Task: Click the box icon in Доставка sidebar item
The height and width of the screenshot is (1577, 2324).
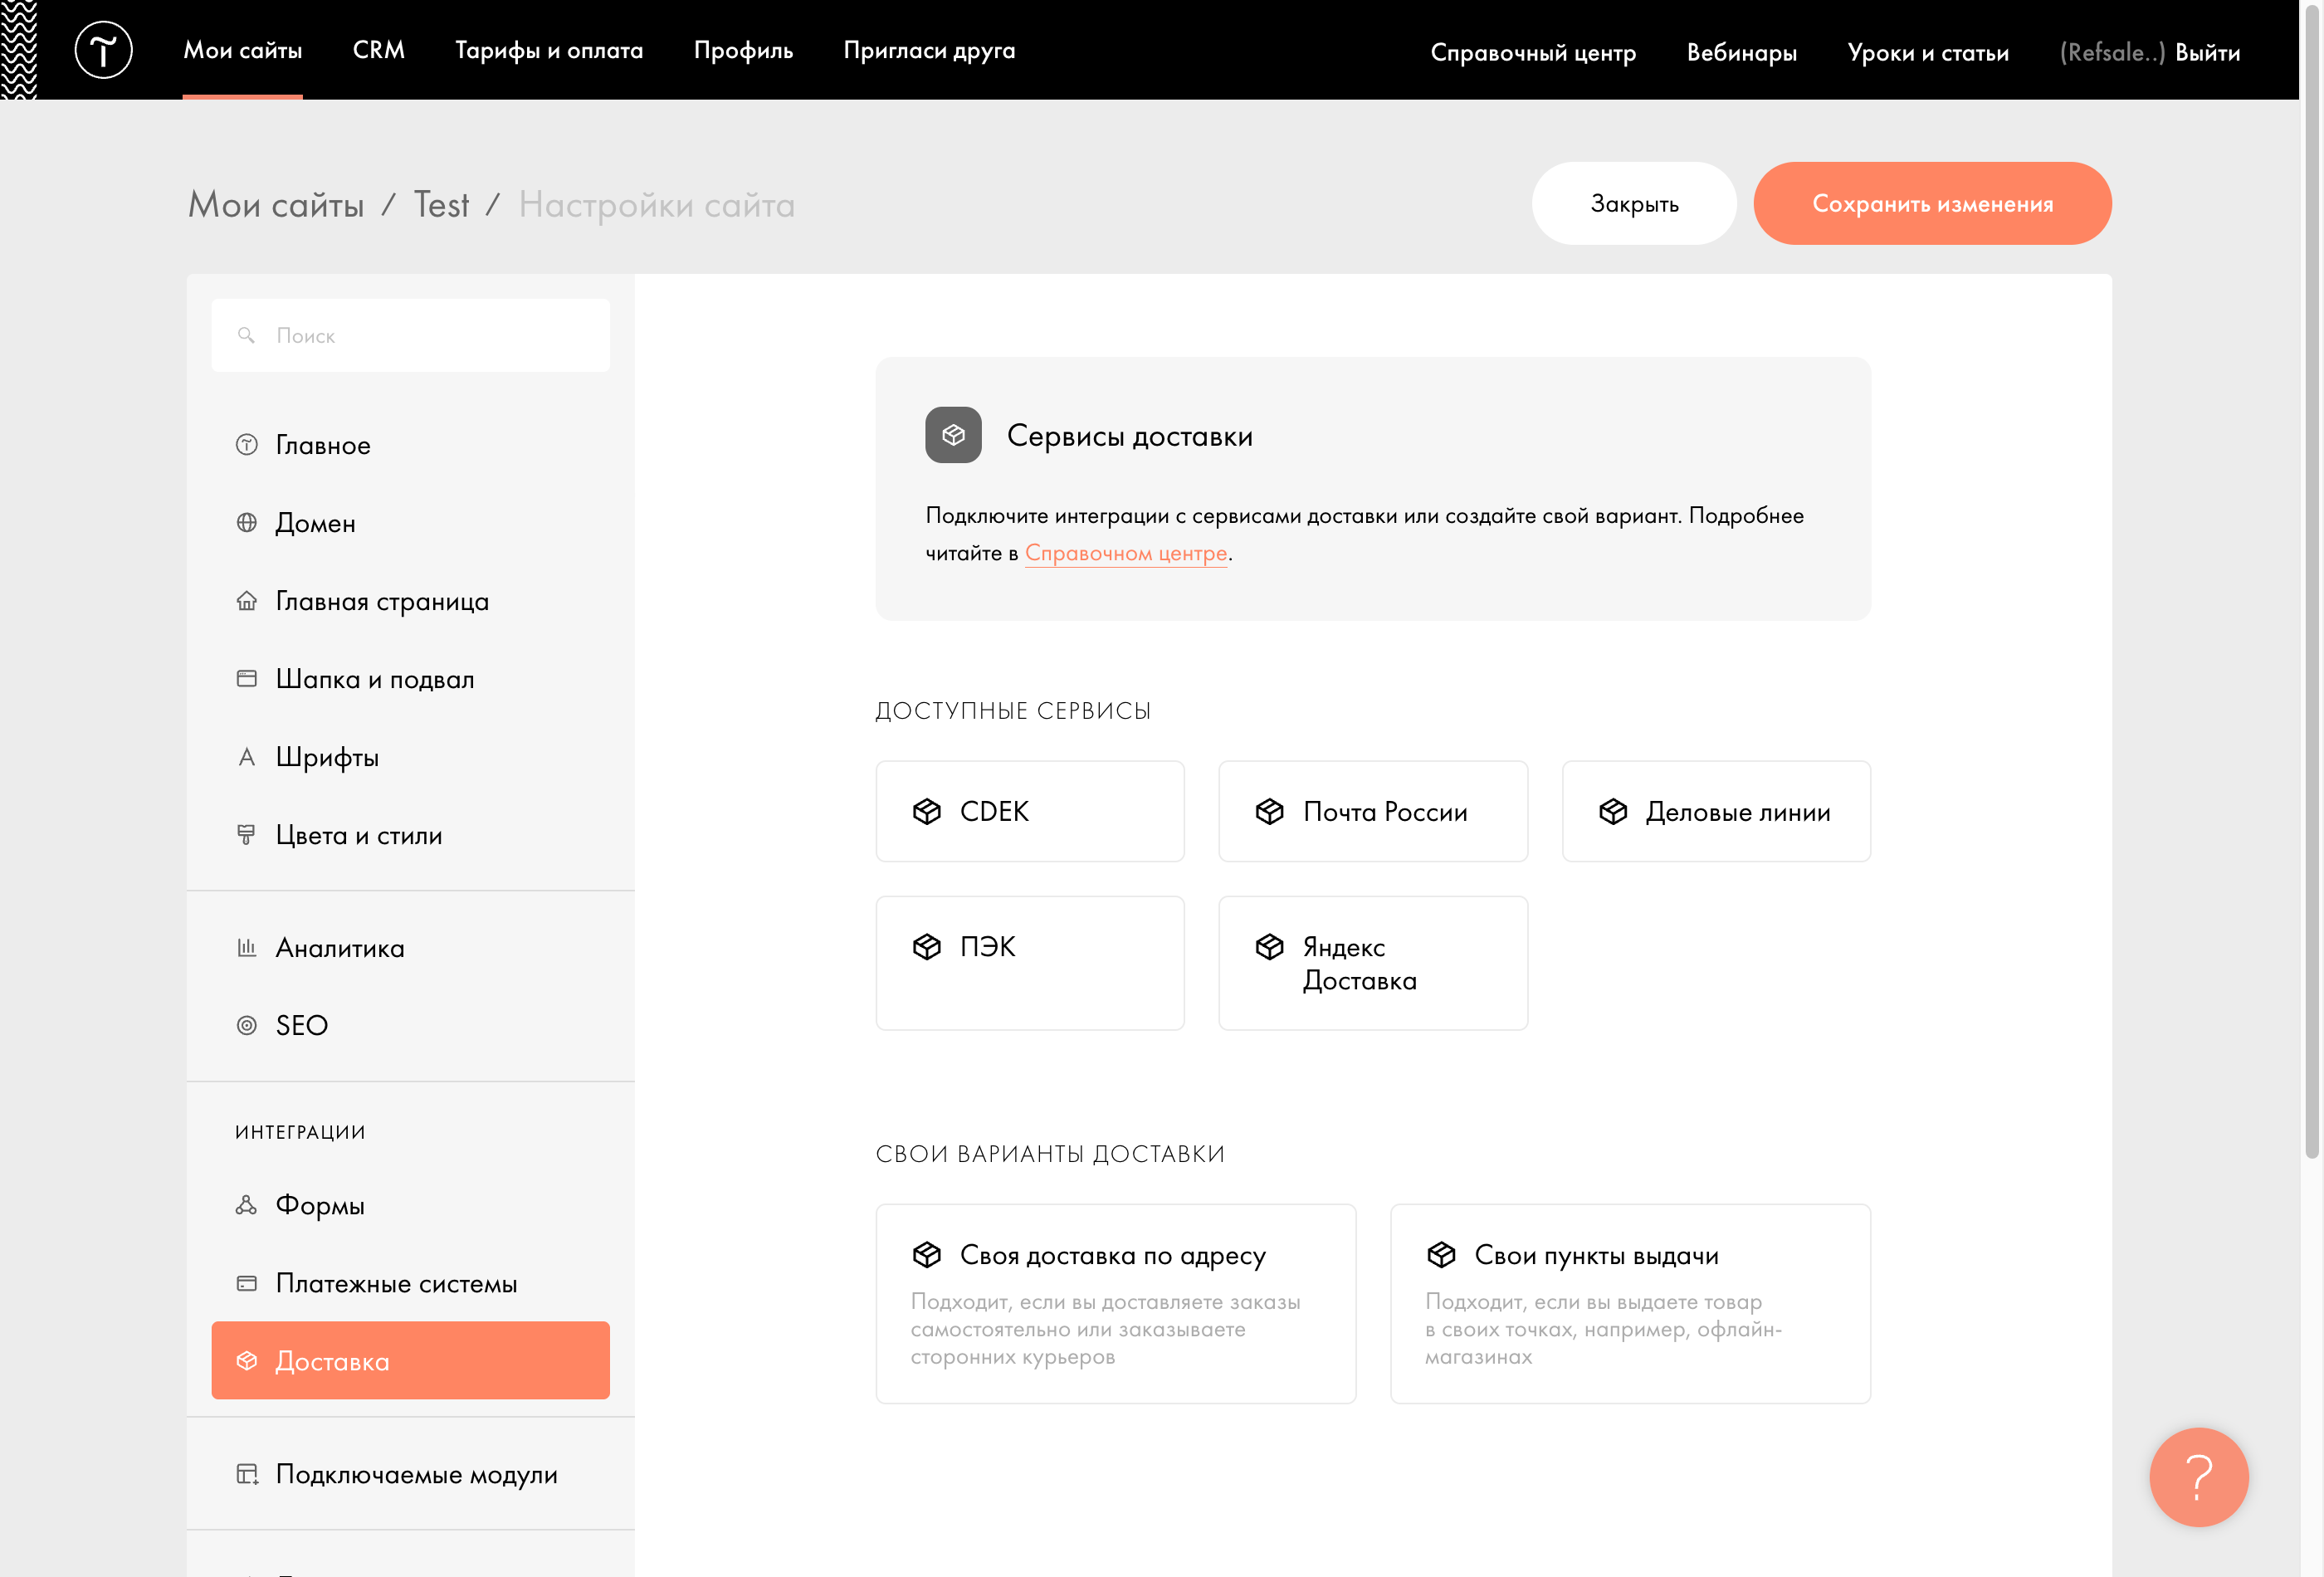Action: point(246,1360)
